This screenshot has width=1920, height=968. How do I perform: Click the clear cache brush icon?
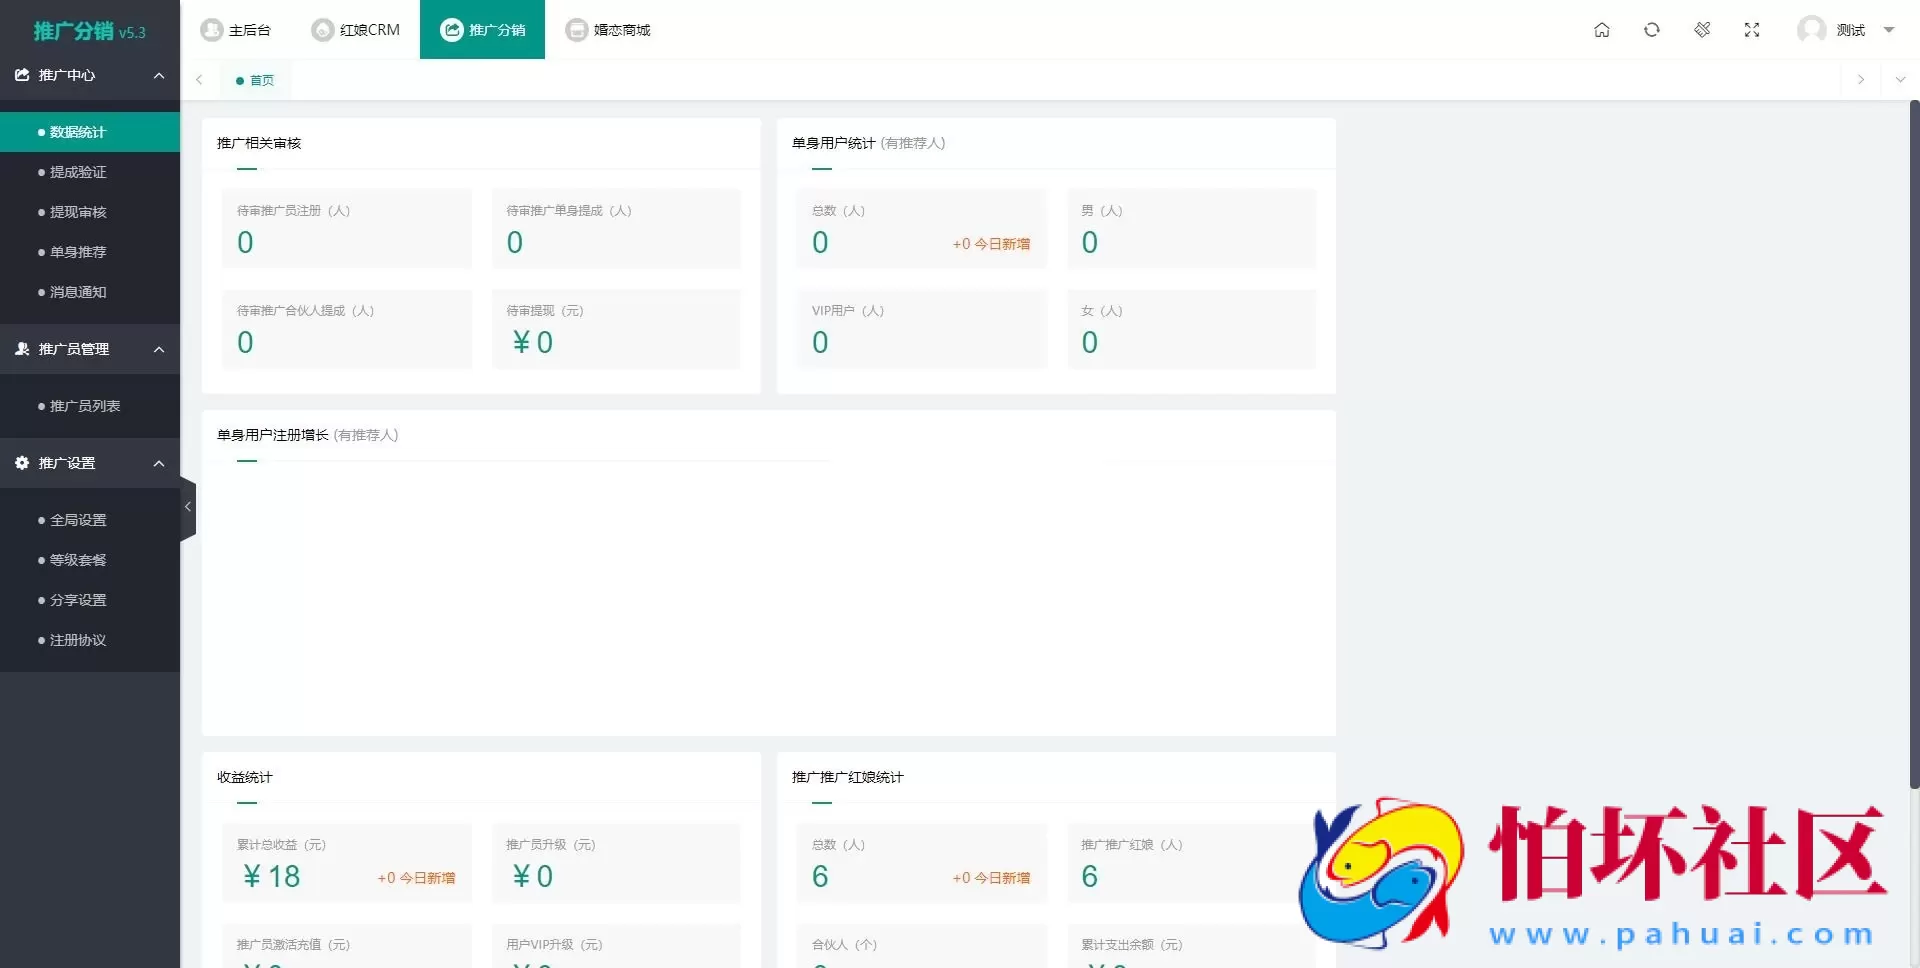(1702, 30)
